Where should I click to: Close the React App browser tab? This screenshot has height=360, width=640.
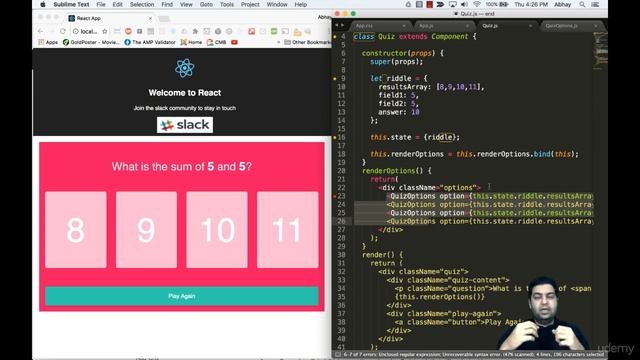(150, 18)
